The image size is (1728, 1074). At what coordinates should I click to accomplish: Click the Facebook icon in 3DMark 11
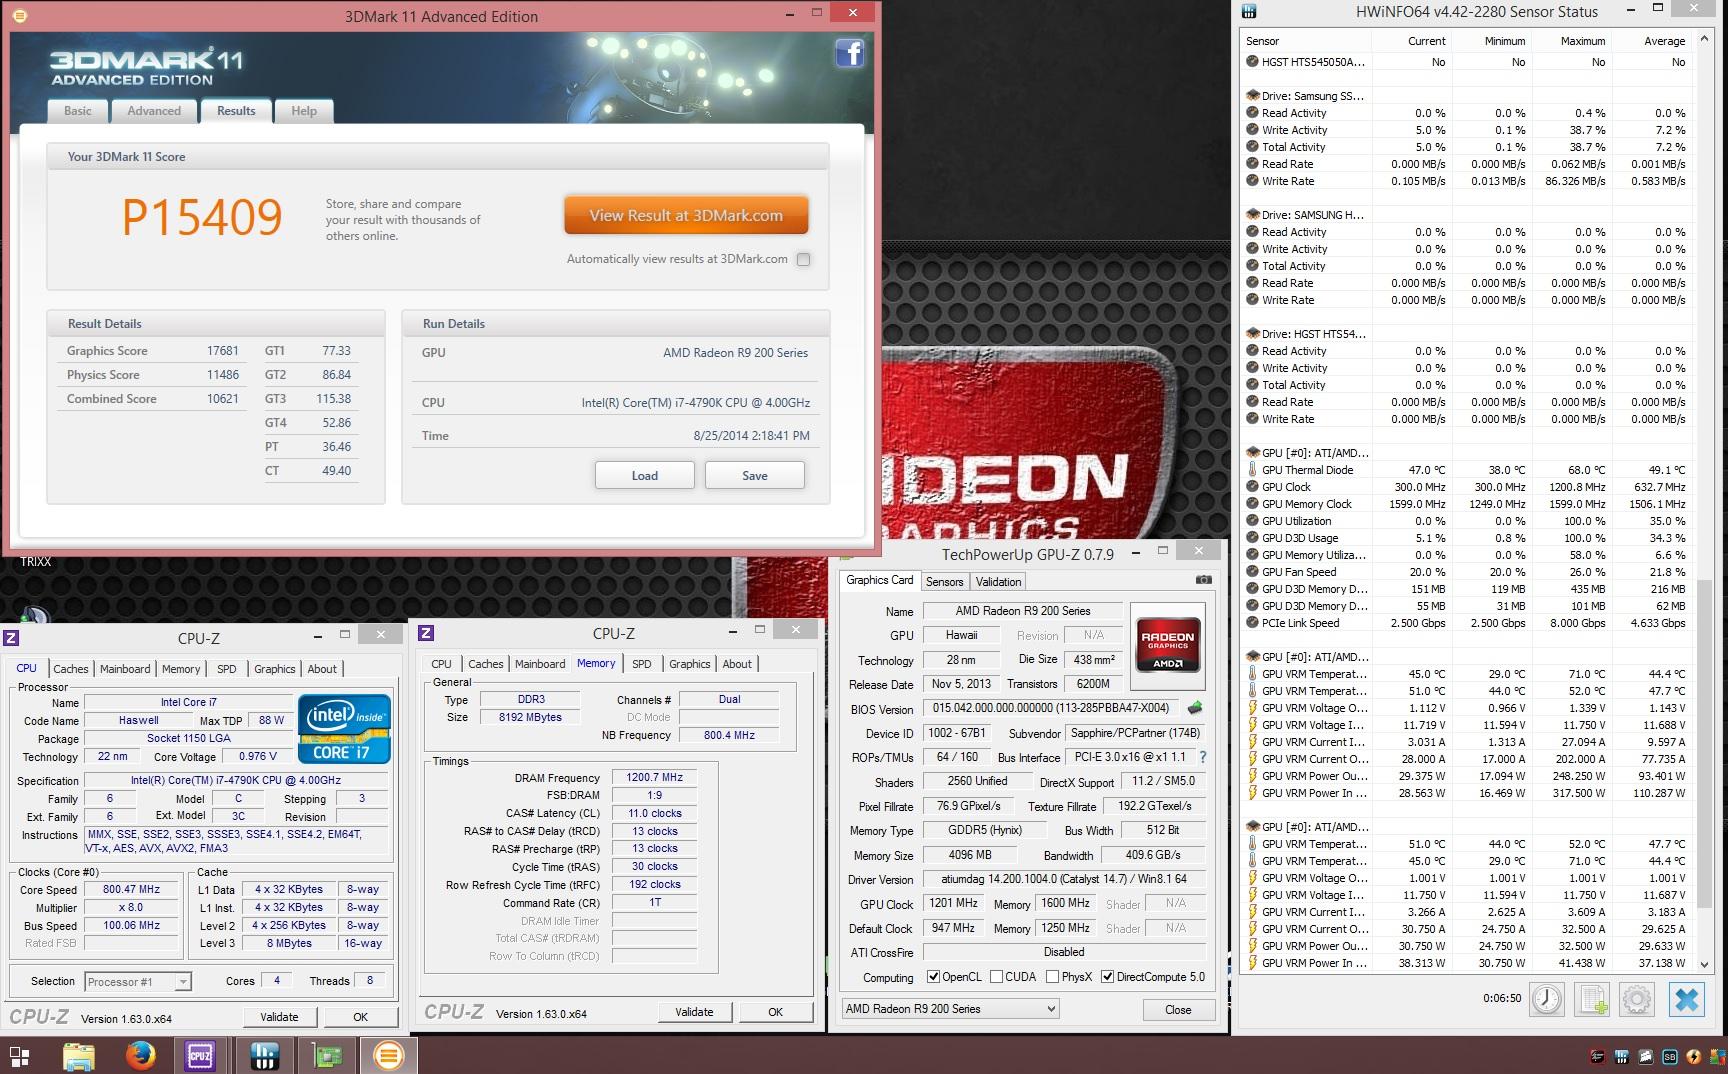(x=850, y=53)
